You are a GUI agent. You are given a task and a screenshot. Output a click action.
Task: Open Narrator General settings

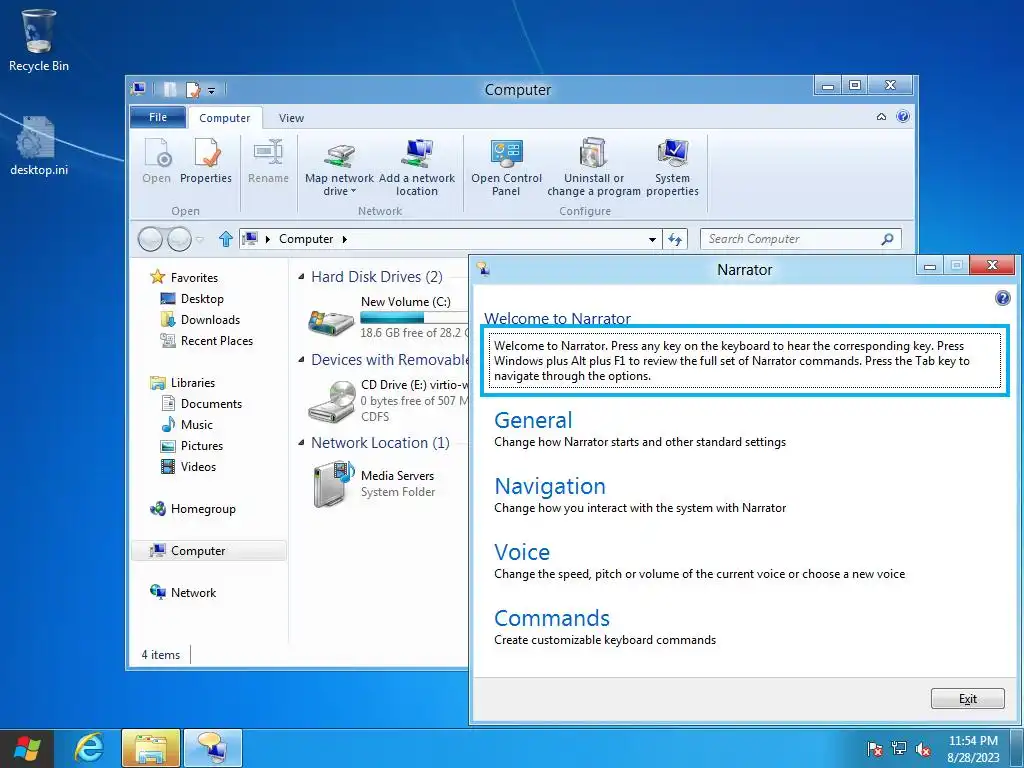534,420
